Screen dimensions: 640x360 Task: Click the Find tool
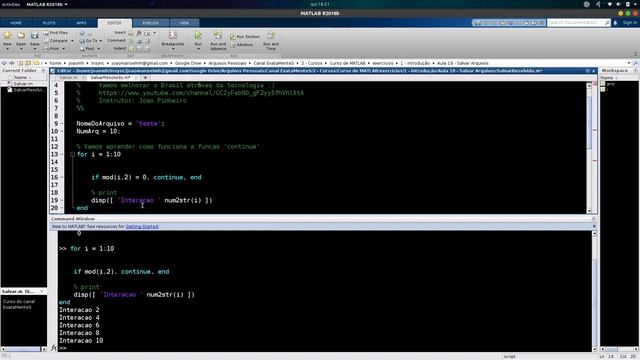click(x=87, y=49)
